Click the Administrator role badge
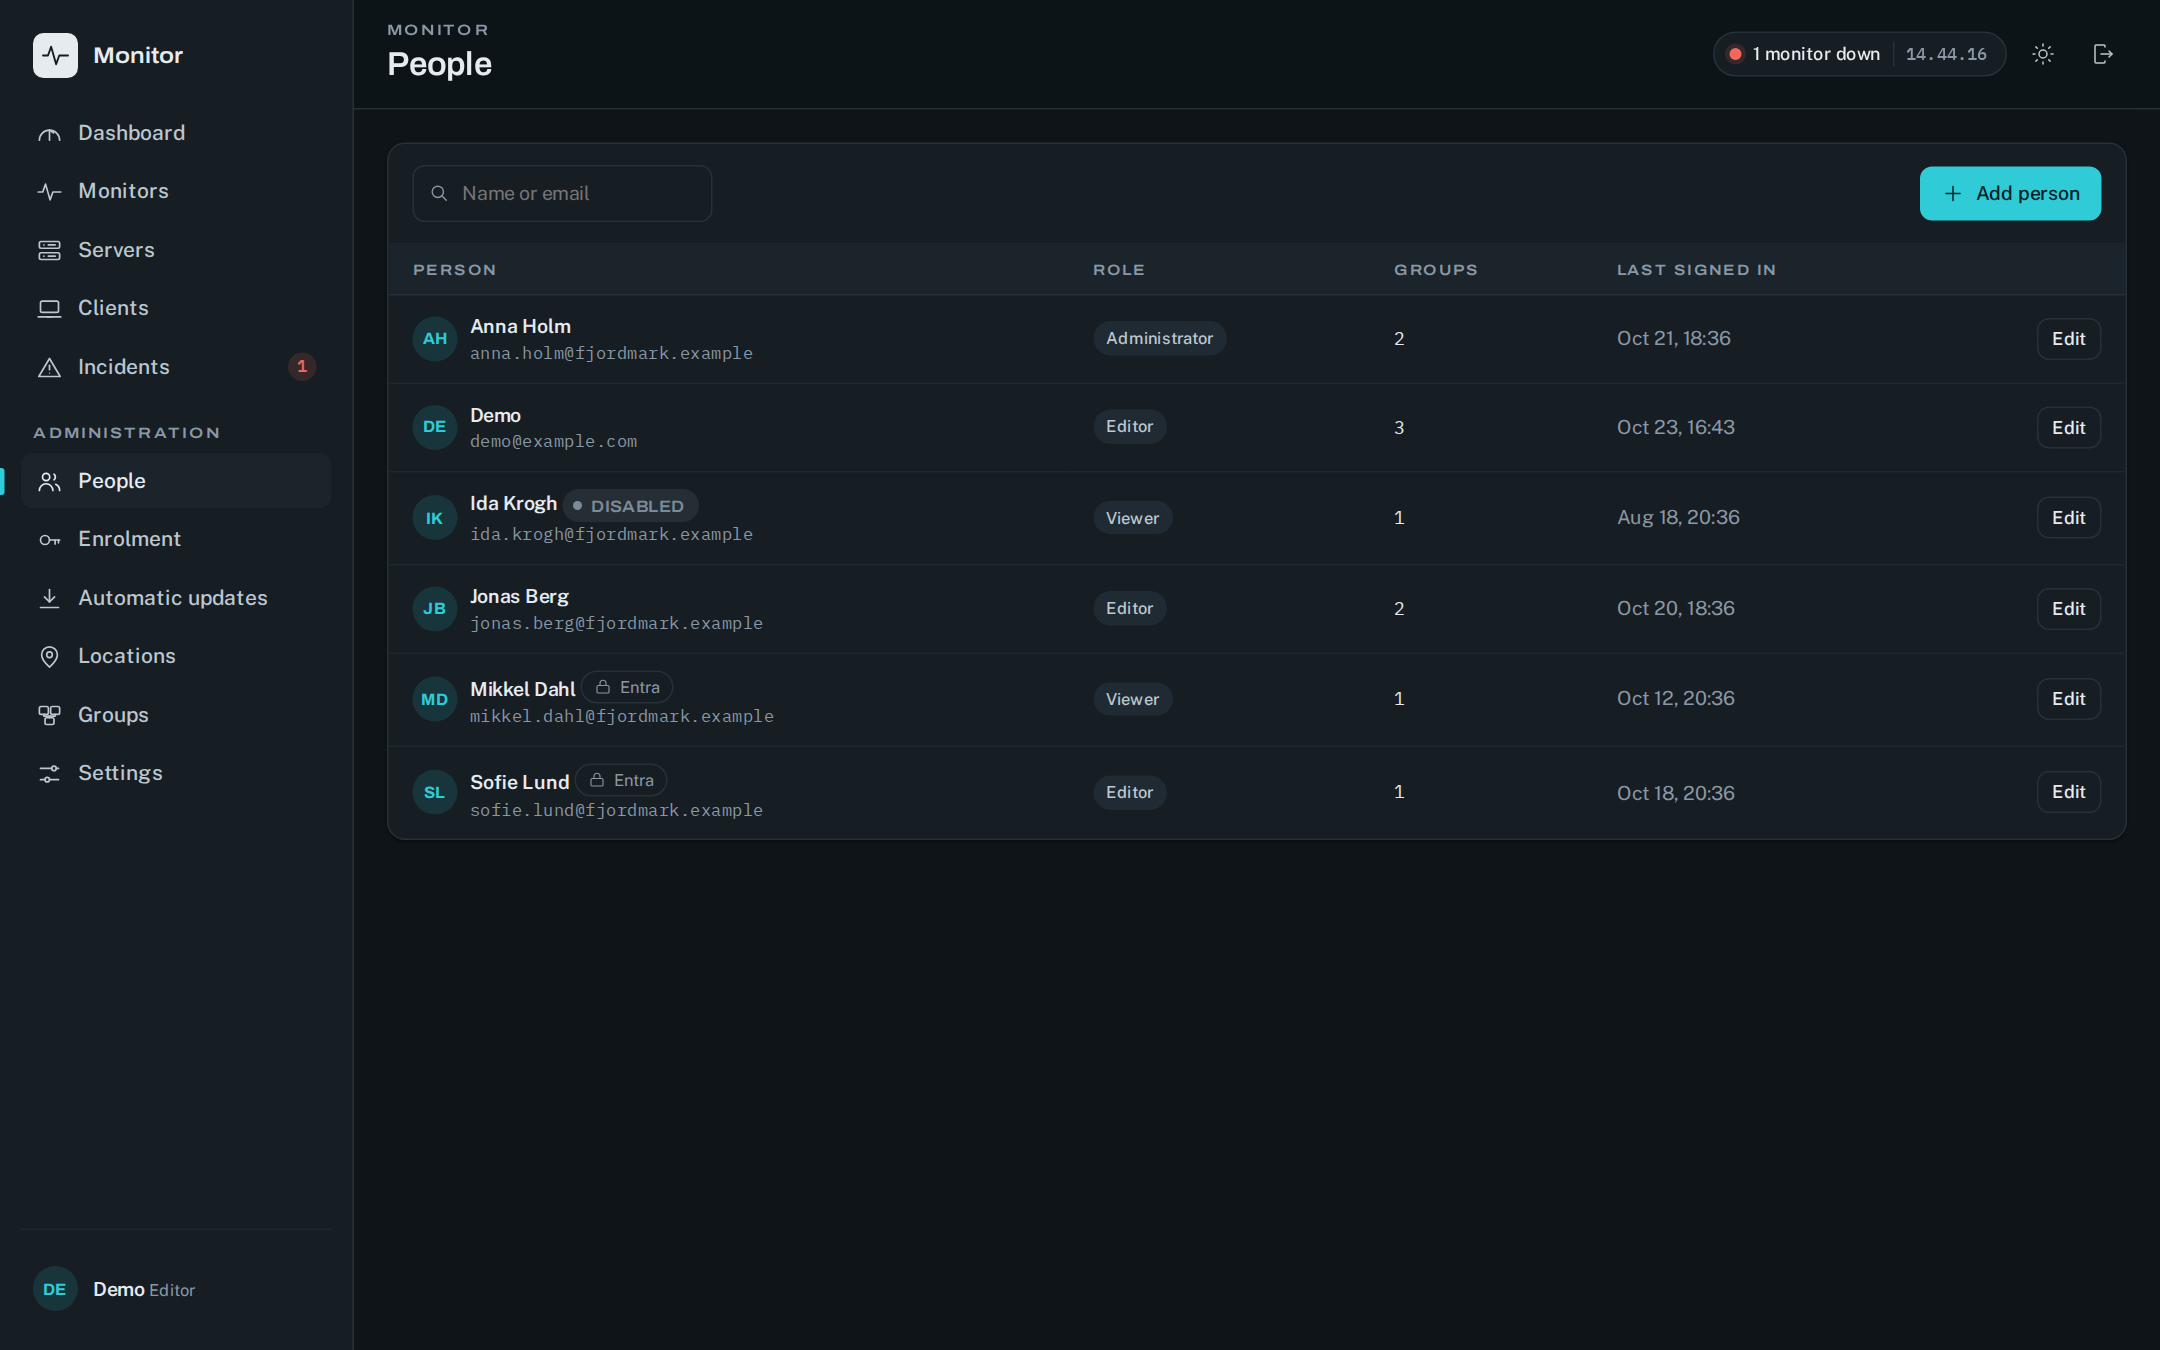Viewport: 2160px width, 1350px height. pos(1159,338)
